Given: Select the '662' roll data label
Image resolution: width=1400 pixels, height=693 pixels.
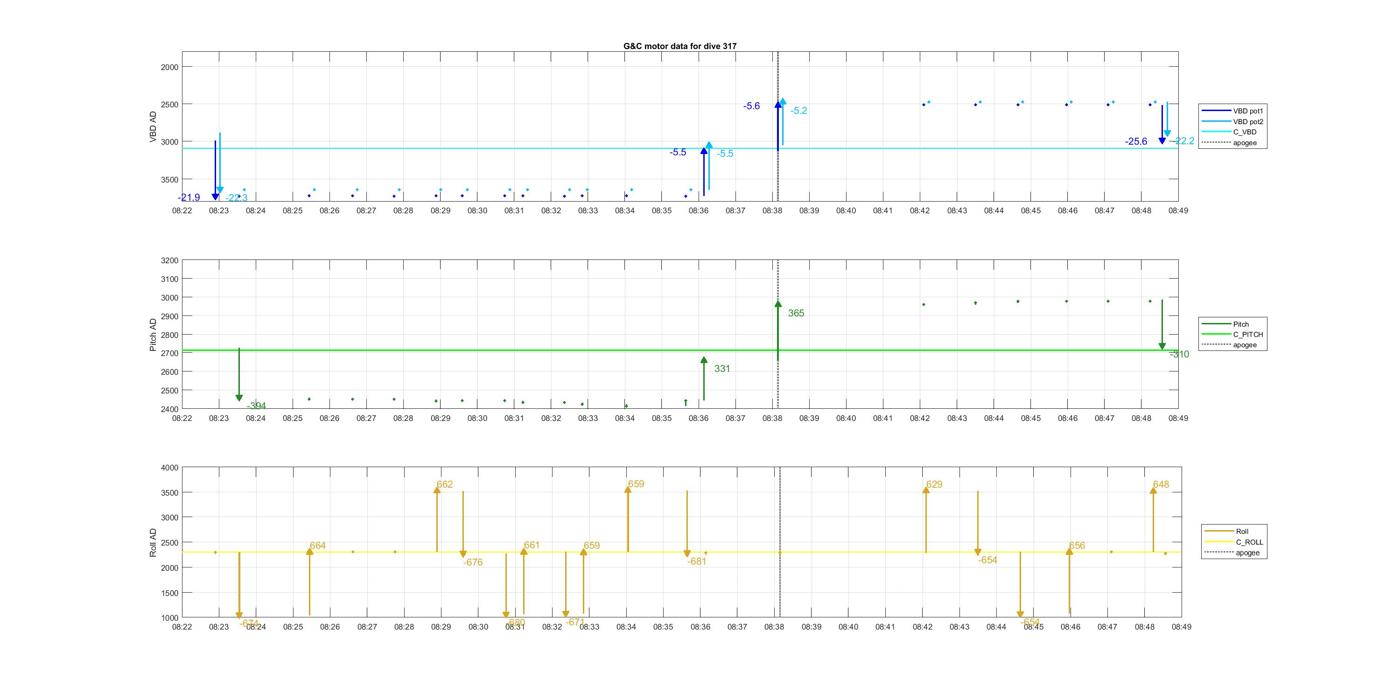Looking at the screenshot, I should (x=445, y=485).
